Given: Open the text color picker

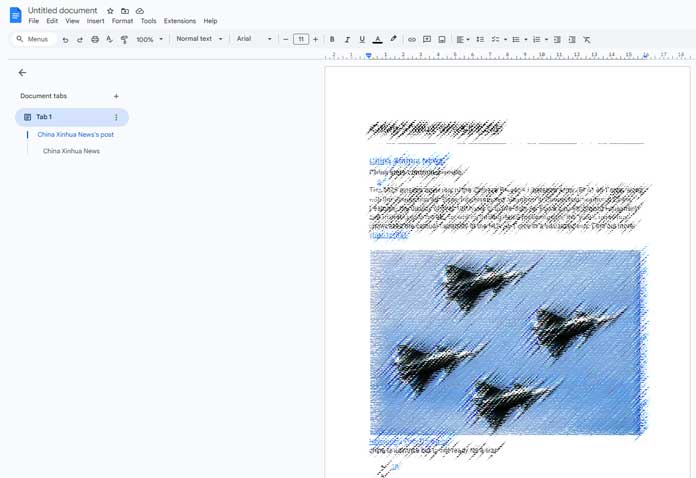Looking at the screenshot, I should [x=377, y=40].
